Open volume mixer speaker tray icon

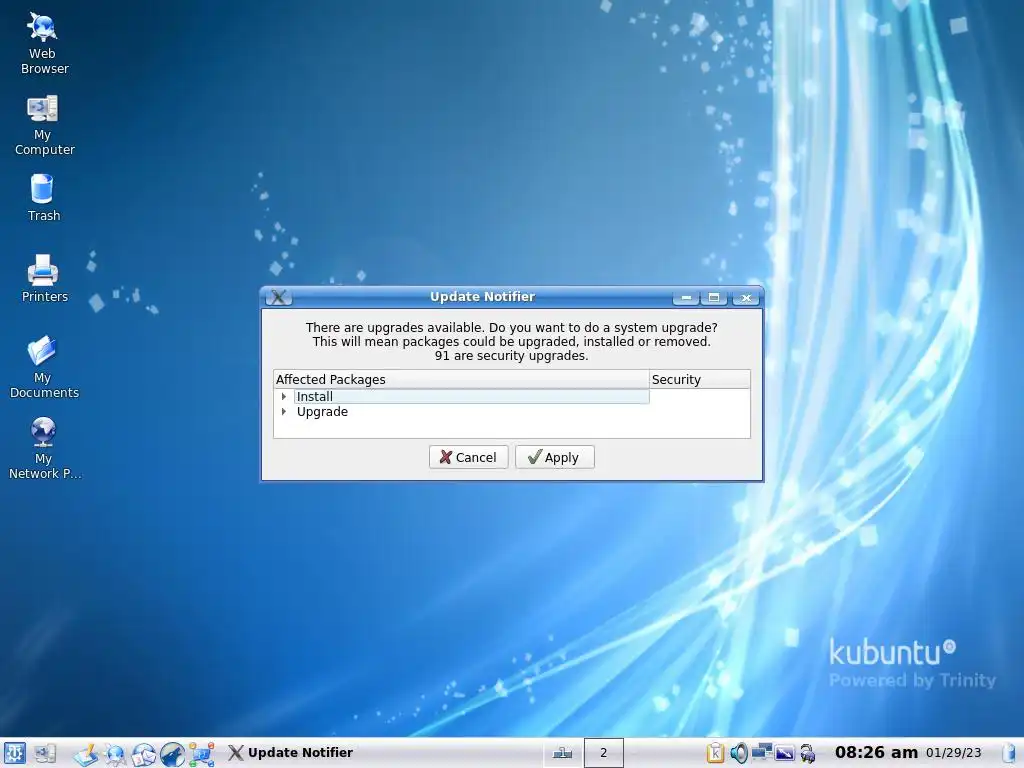coord(739,753)
